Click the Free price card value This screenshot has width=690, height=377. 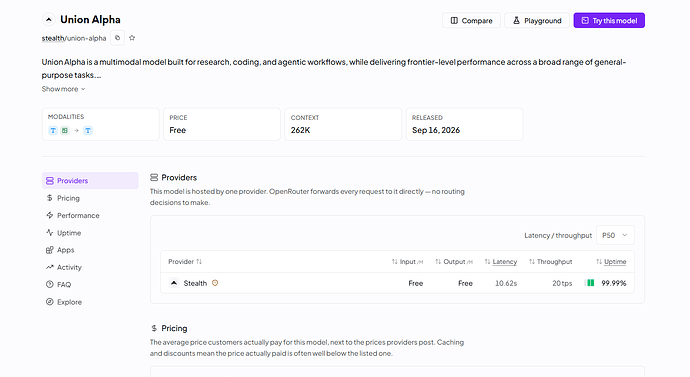click(178, 130)
